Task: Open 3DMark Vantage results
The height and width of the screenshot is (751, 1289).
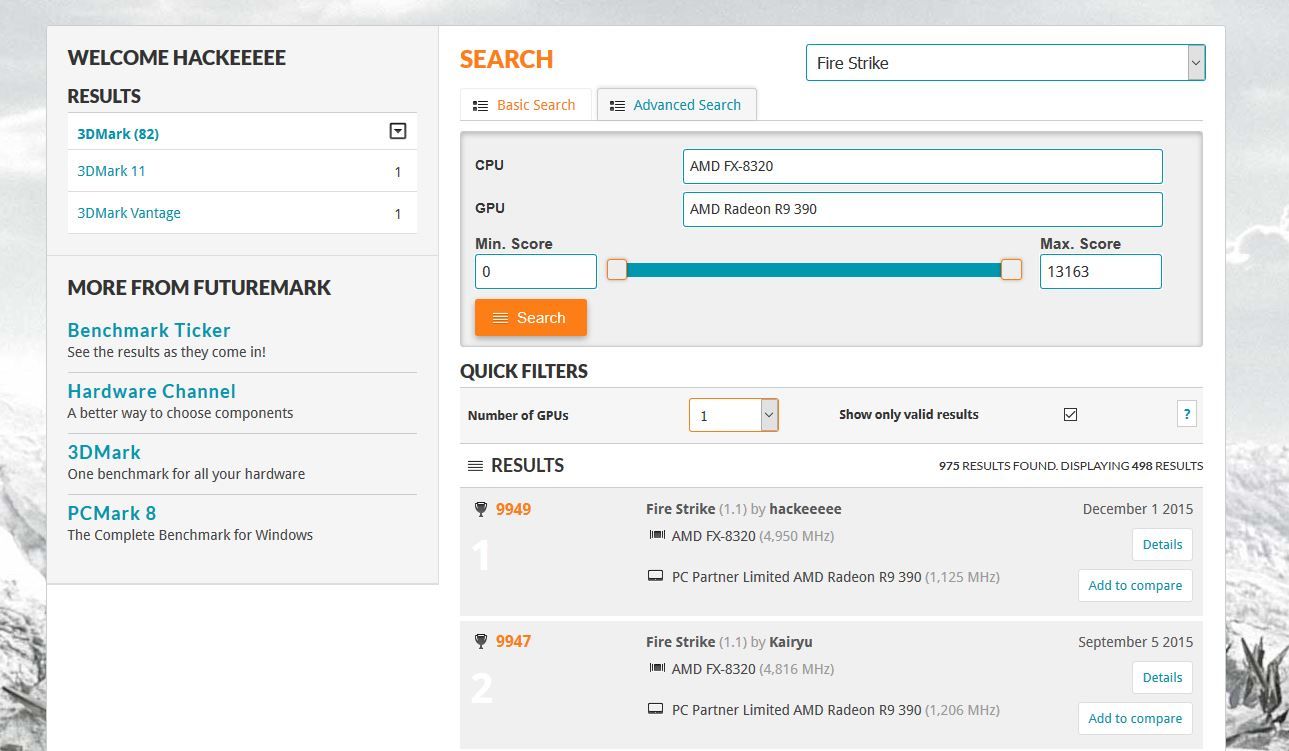Action: (x=129, y=213)
